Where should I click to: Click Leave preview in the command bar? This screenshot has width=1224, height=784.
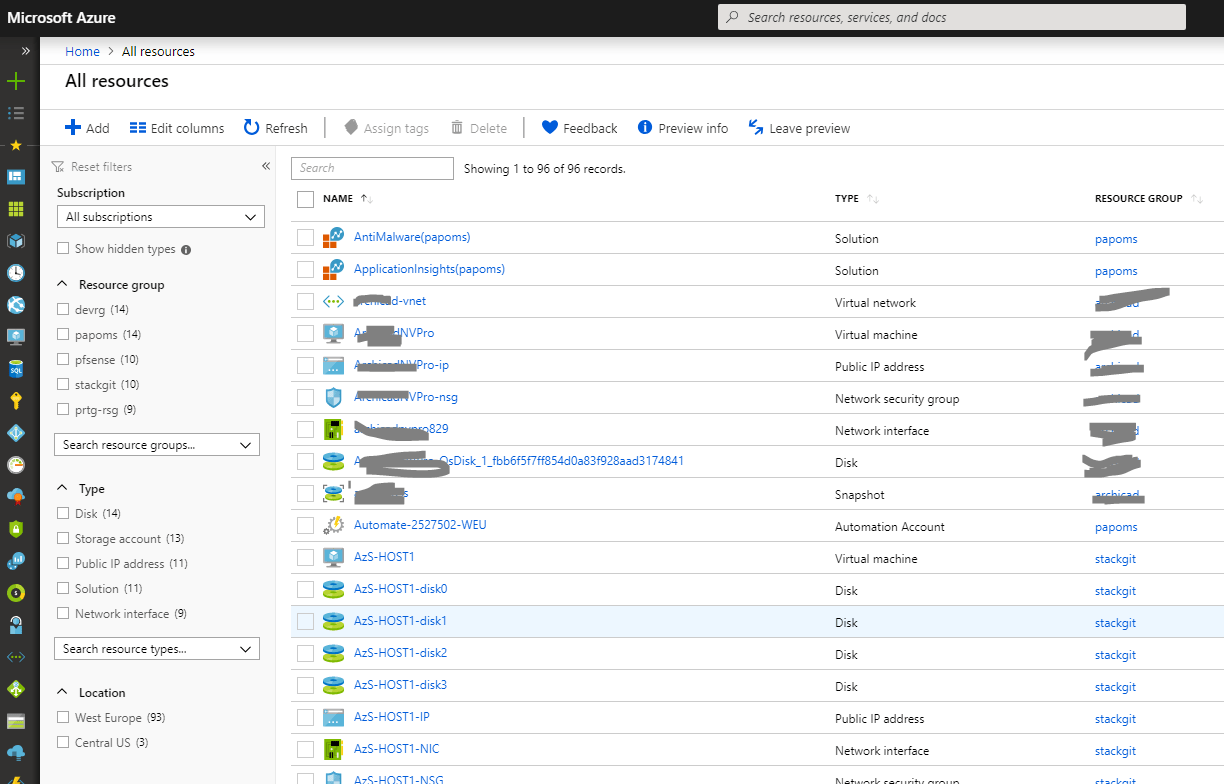[799, 127]
